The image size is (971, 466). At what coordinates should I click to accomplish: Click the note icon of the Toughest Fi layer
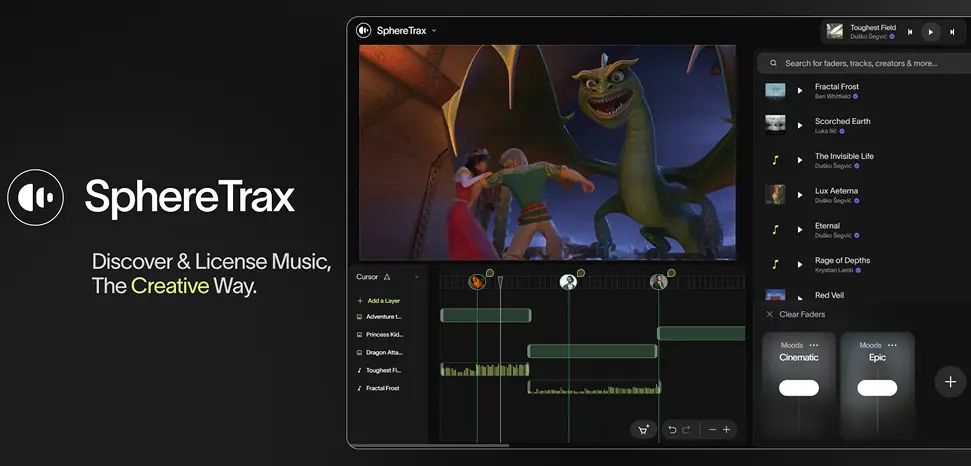coord(359,371)
